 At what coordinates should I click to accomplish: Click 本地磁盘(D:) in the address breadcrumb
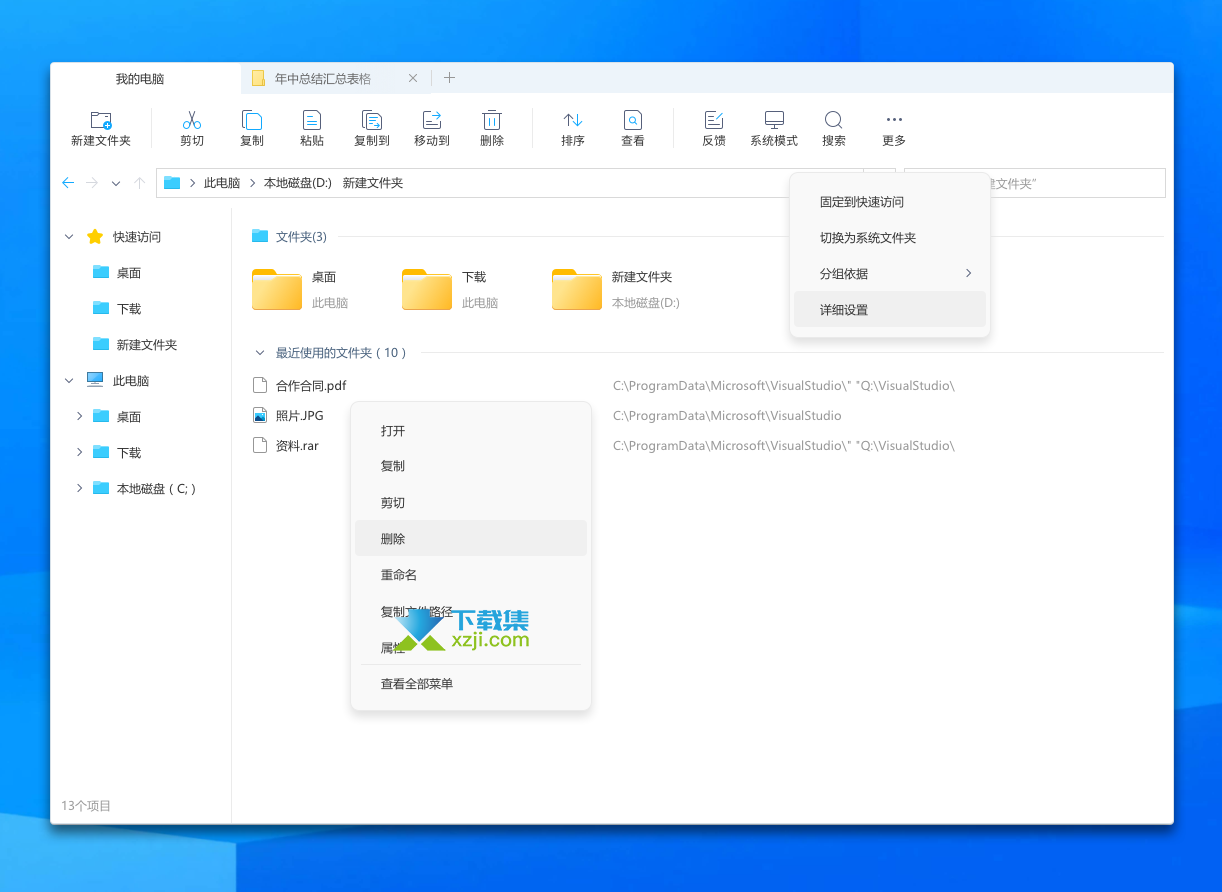[x=298, y=183]
